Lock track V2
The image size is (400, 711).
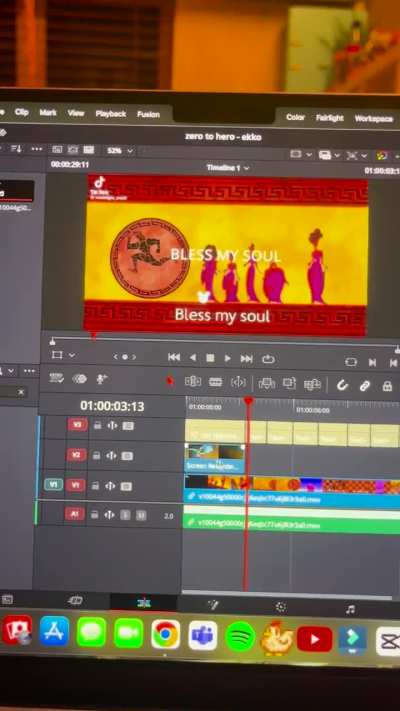click(96, 455)
